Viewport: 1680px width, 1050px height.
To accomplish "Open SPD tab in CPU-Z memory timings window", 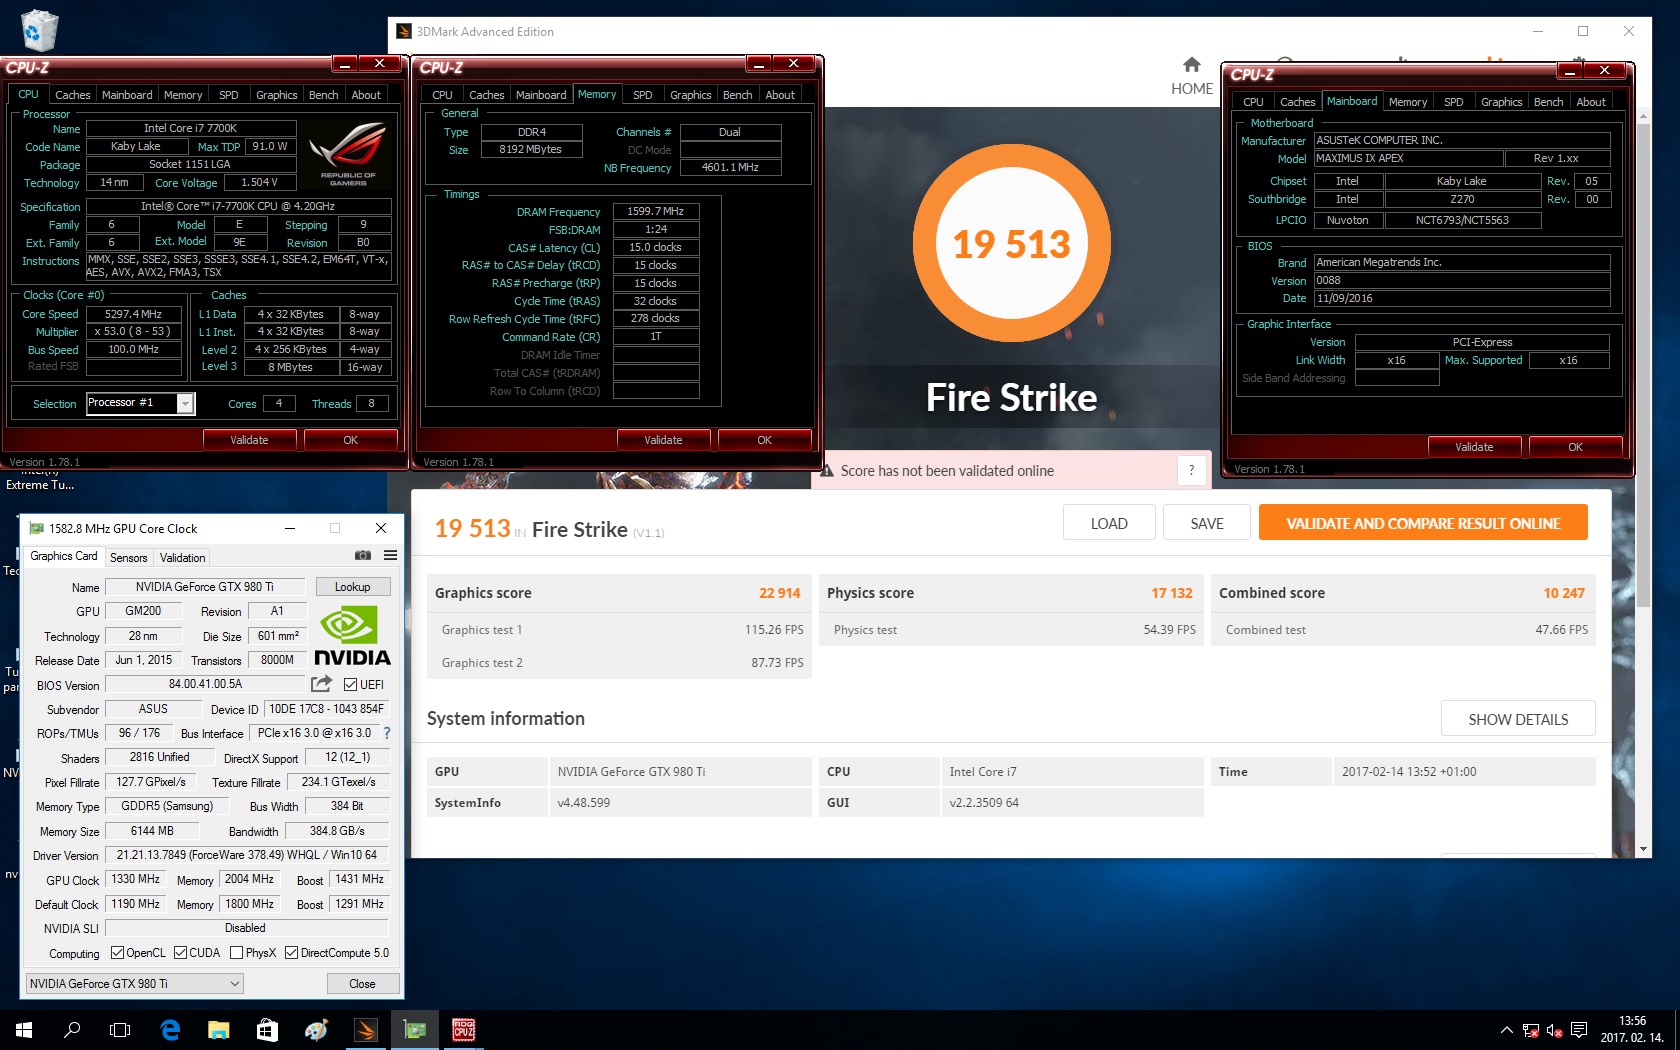I will [643, 95].
